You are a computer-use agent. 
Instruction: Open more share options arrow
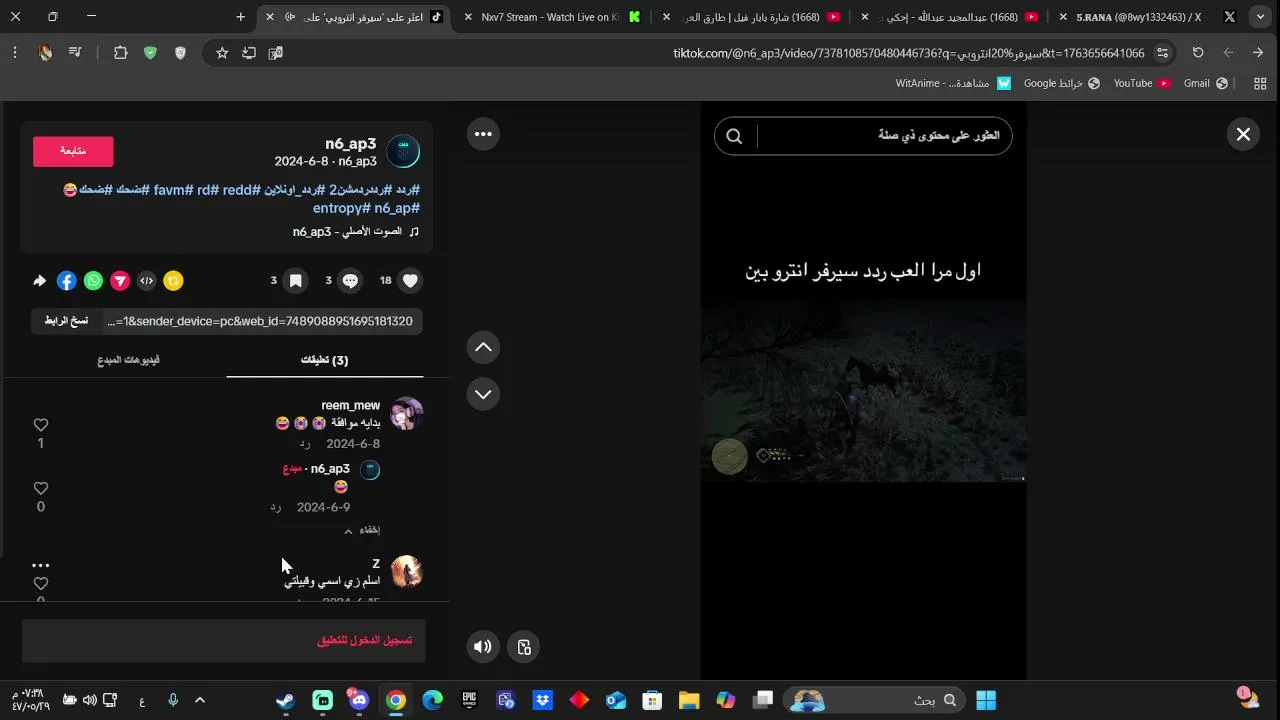40,281
